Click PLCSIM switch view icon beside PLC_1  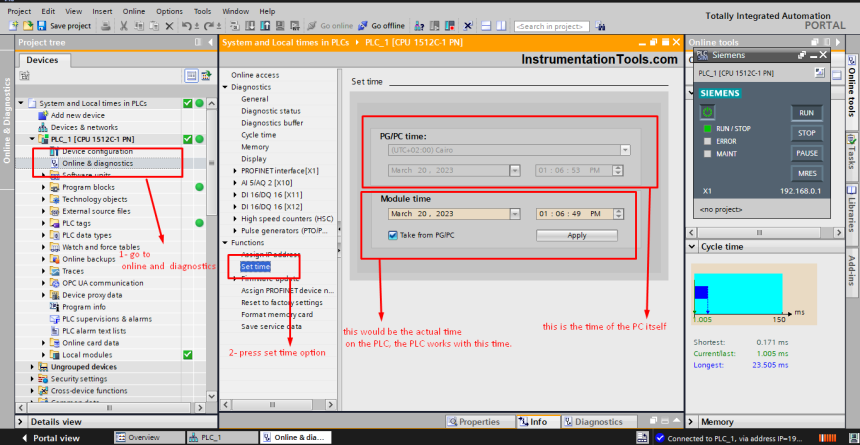[820, 72]
